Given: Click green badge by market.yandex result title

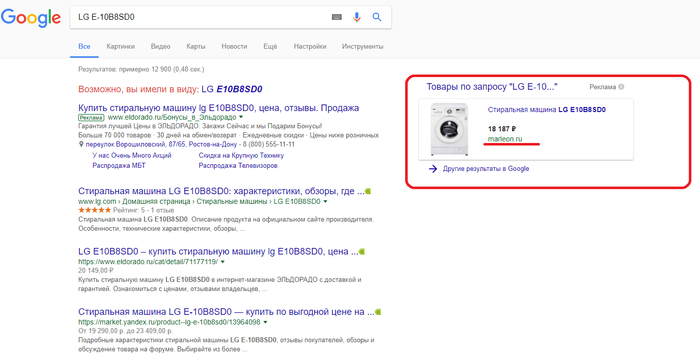Looking at the screenshot, I should coord(378,312).
